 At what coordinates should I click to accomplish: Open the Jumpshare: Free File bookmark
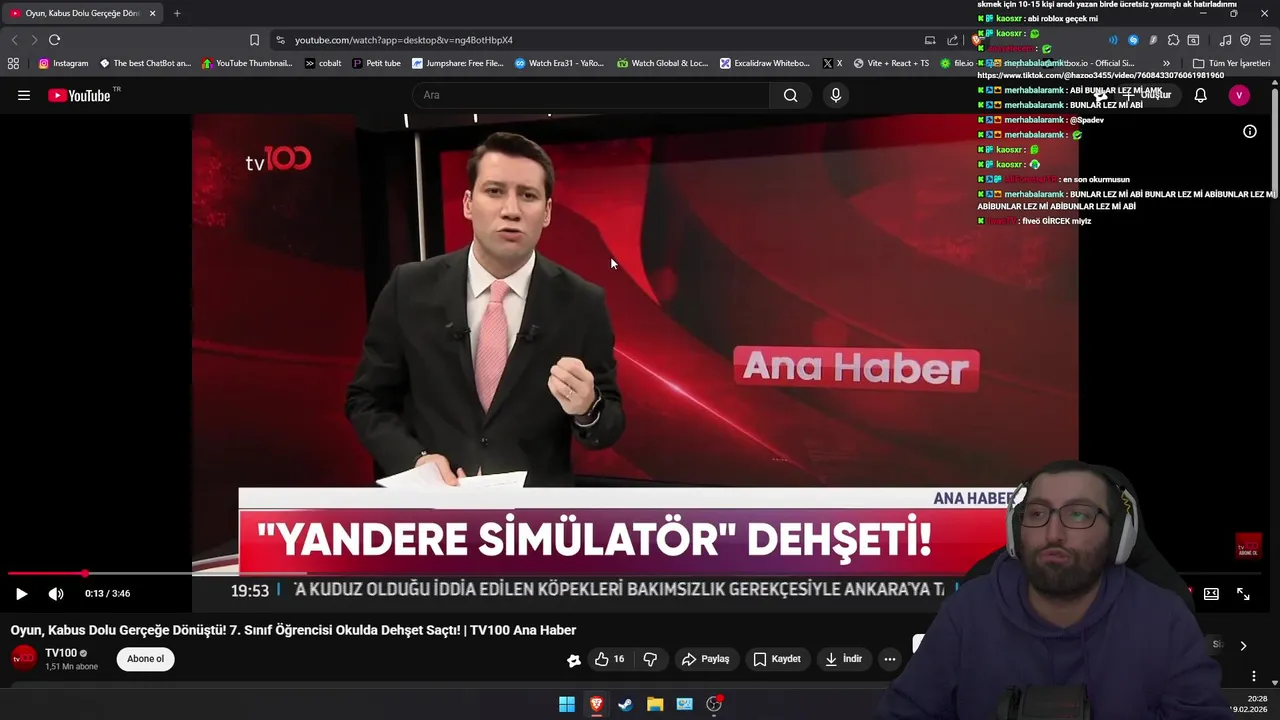[458, 63]
